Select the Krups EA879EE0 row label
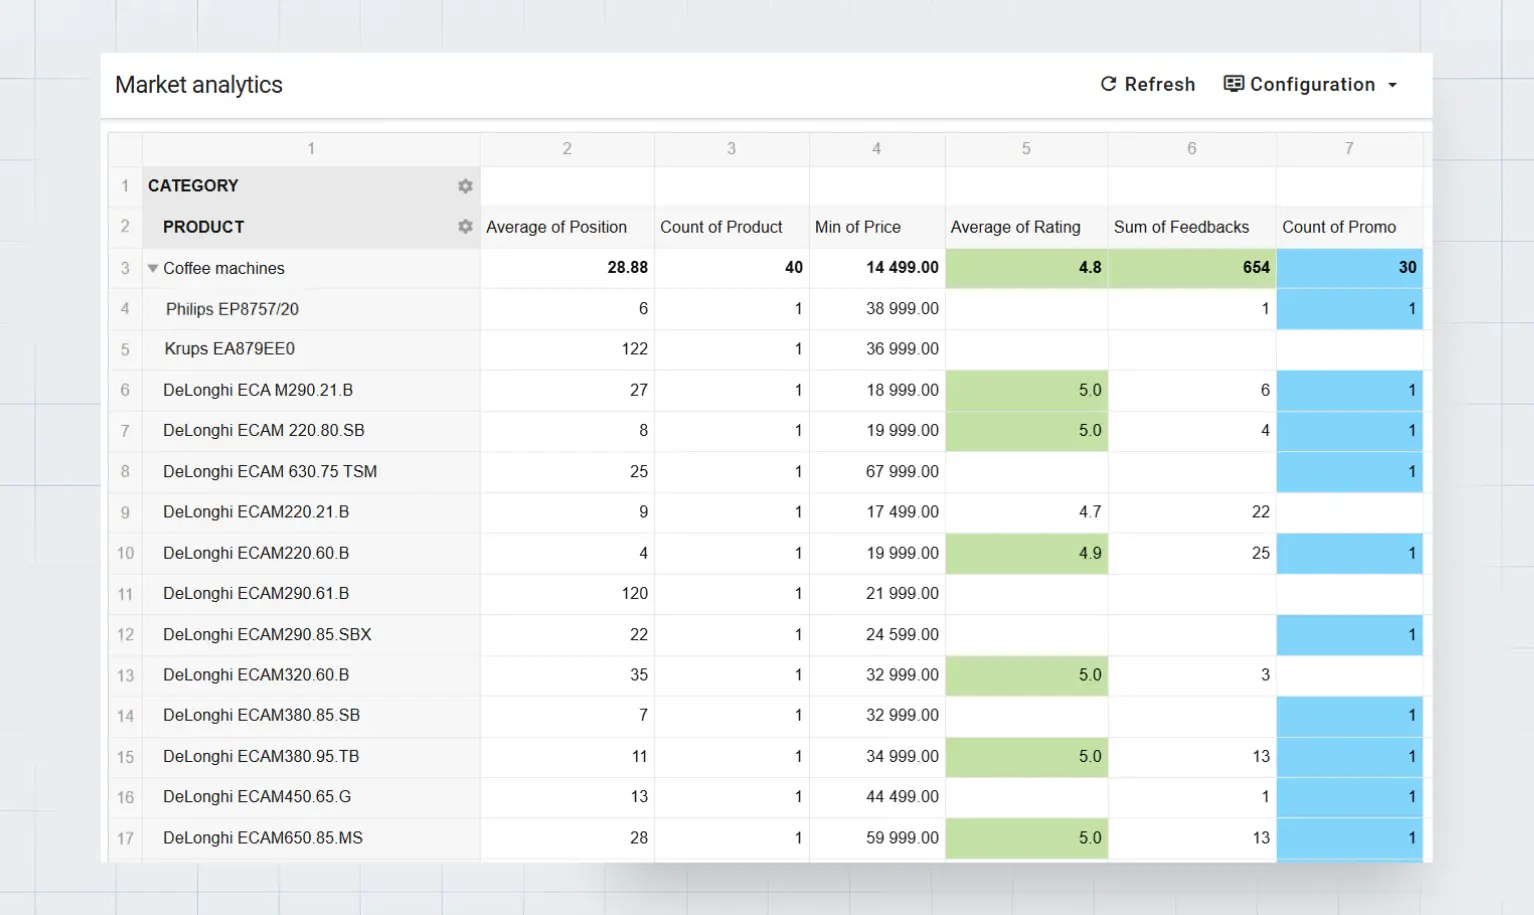The image size is (1534, 915). pos(230,349)
